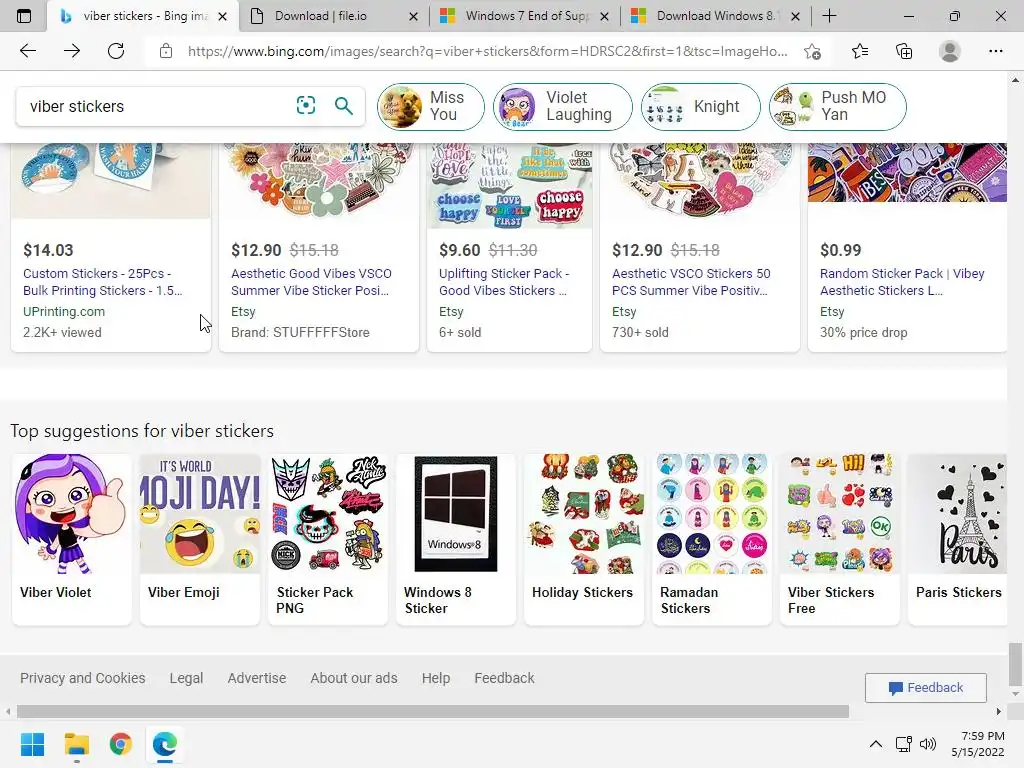
Task: Open the Advertise footer link
Action: [257, 678]
